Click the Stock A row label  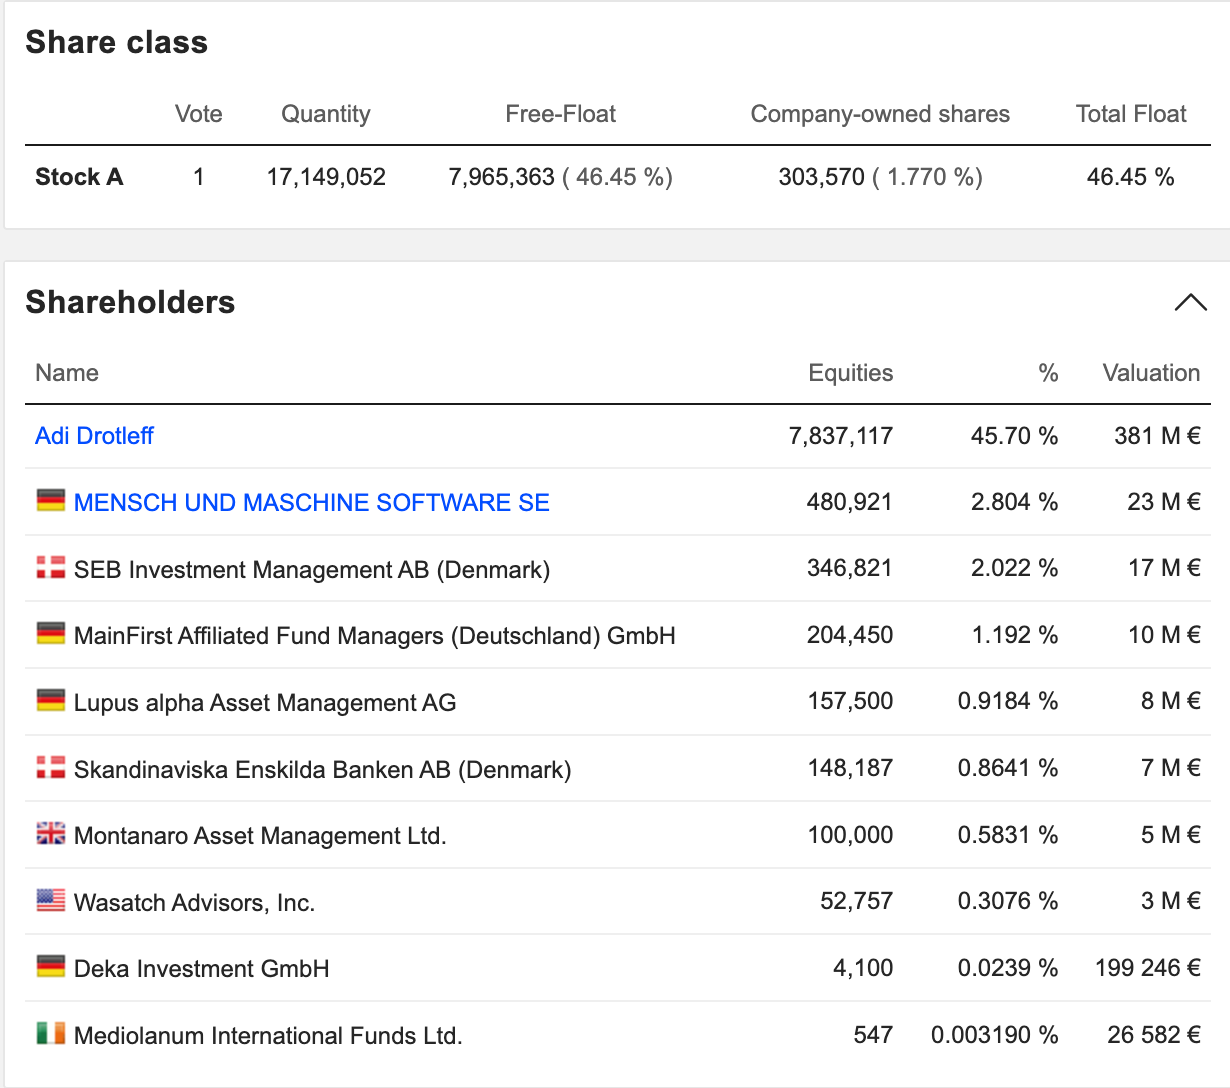[x=79, y=177]
